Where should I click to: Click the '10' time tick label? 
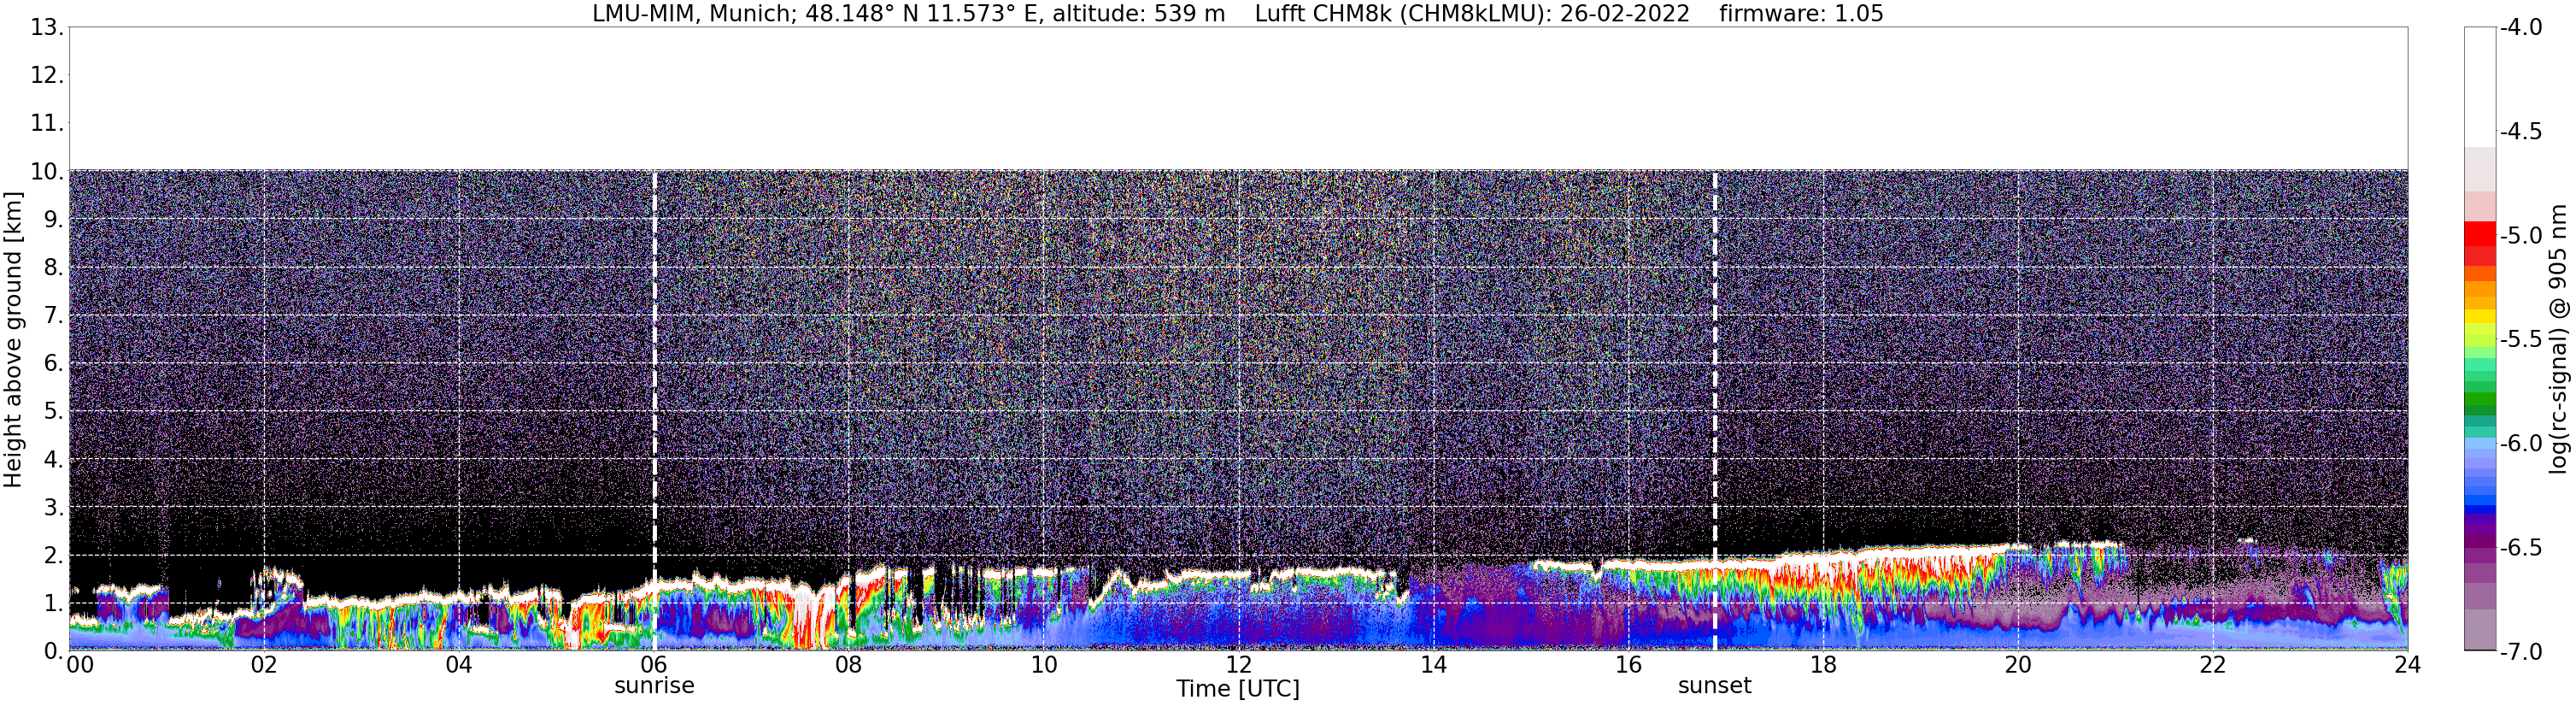click(x=1044, y=665)
